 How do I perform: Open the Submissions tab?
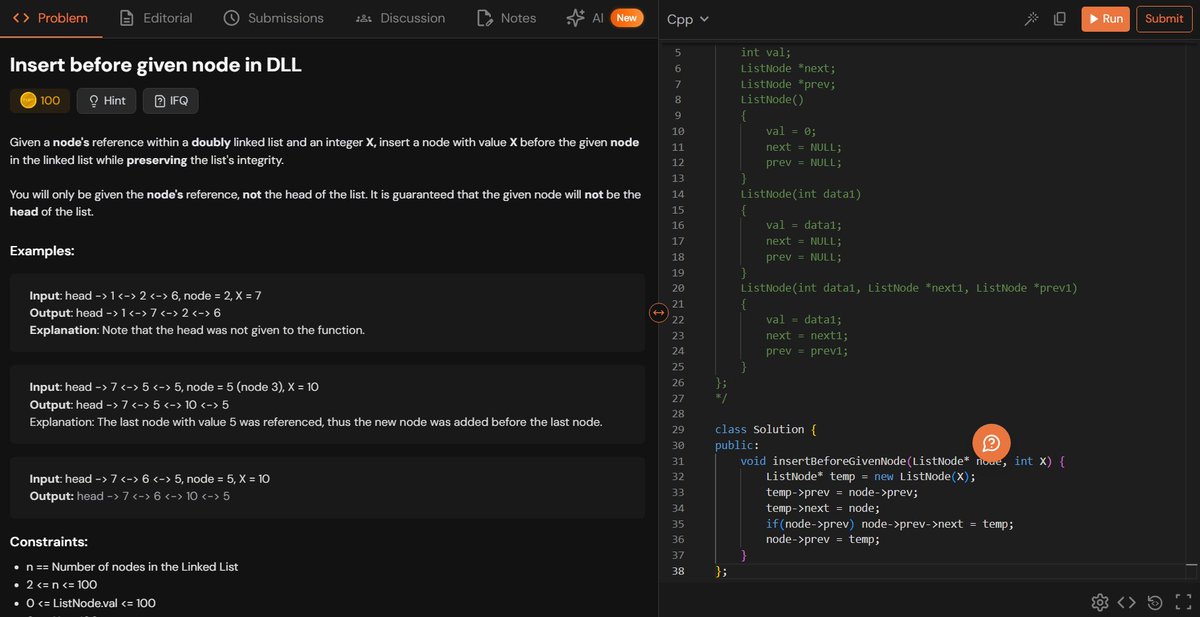point(273,18)
